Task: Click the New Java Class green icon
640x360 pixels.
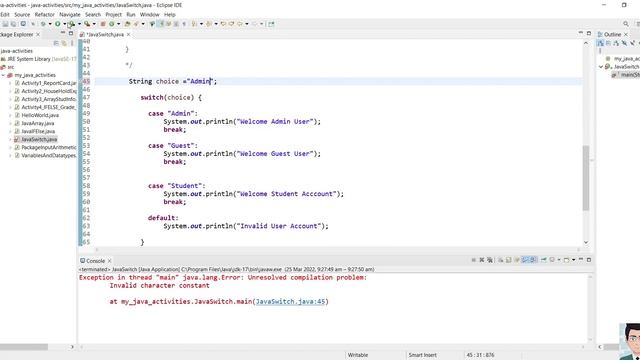Action: click(111, 24)
